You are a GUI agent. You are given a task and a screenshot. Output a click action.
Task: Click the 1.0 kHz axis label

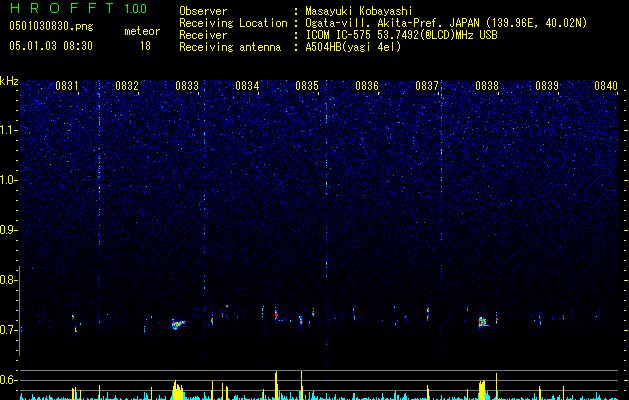(8, 180)
